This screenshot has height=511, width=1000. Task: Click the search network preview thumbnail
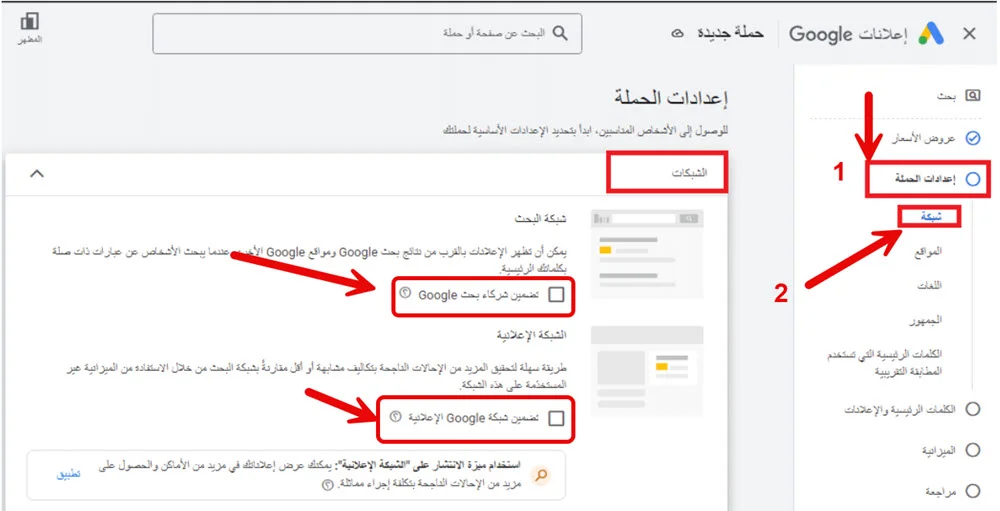pyautogui.click(x=647, y=254)
